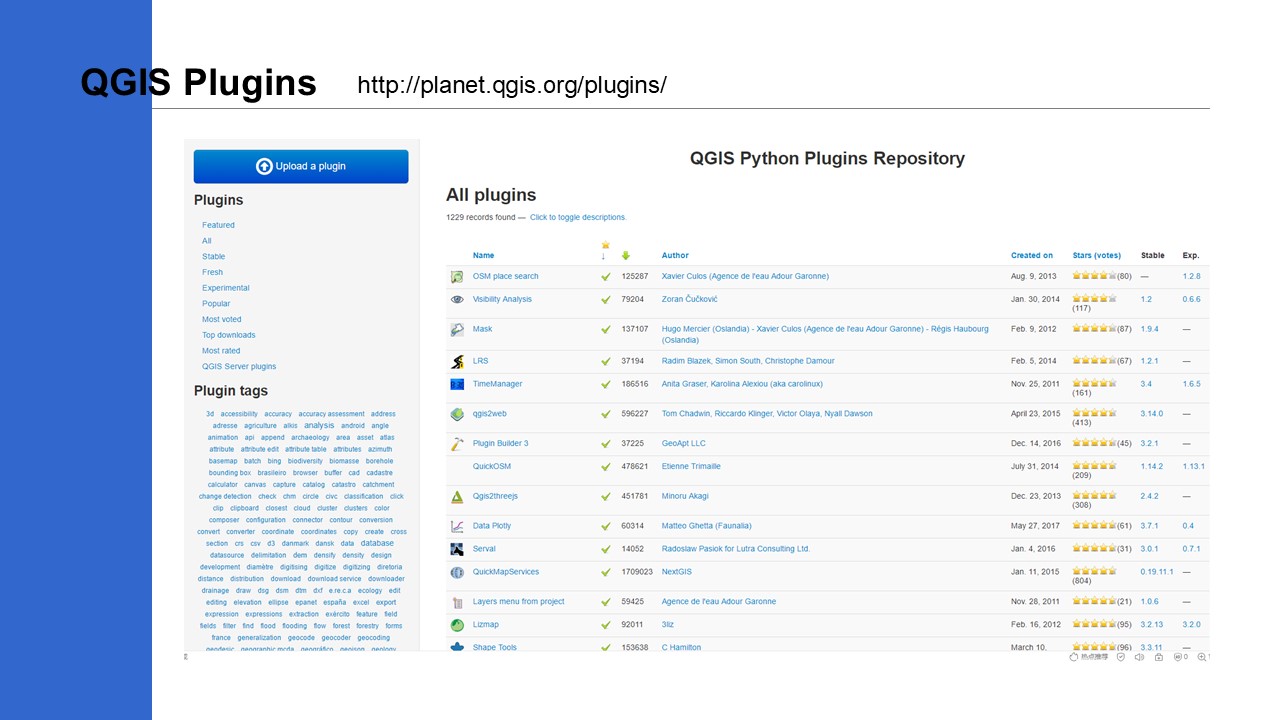Click the QuickMapServices globe icon
Screen dimensions: 1280x720
(457, 572)
